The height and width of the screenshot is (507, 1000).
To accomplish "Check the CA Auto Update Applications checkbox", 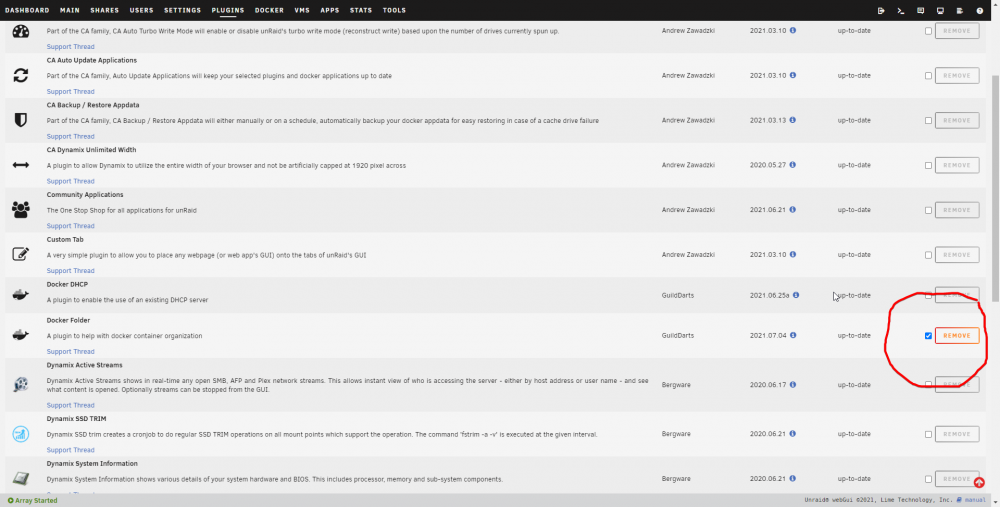I will (928, 75).
